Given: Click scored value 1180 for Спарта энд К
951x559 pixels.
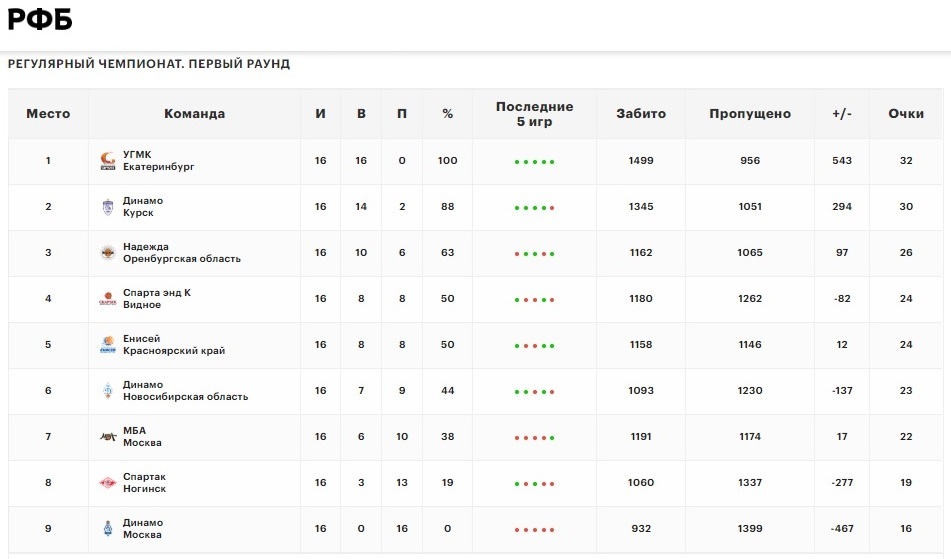Looking at the screenshot, I should [x=641, y=299].
